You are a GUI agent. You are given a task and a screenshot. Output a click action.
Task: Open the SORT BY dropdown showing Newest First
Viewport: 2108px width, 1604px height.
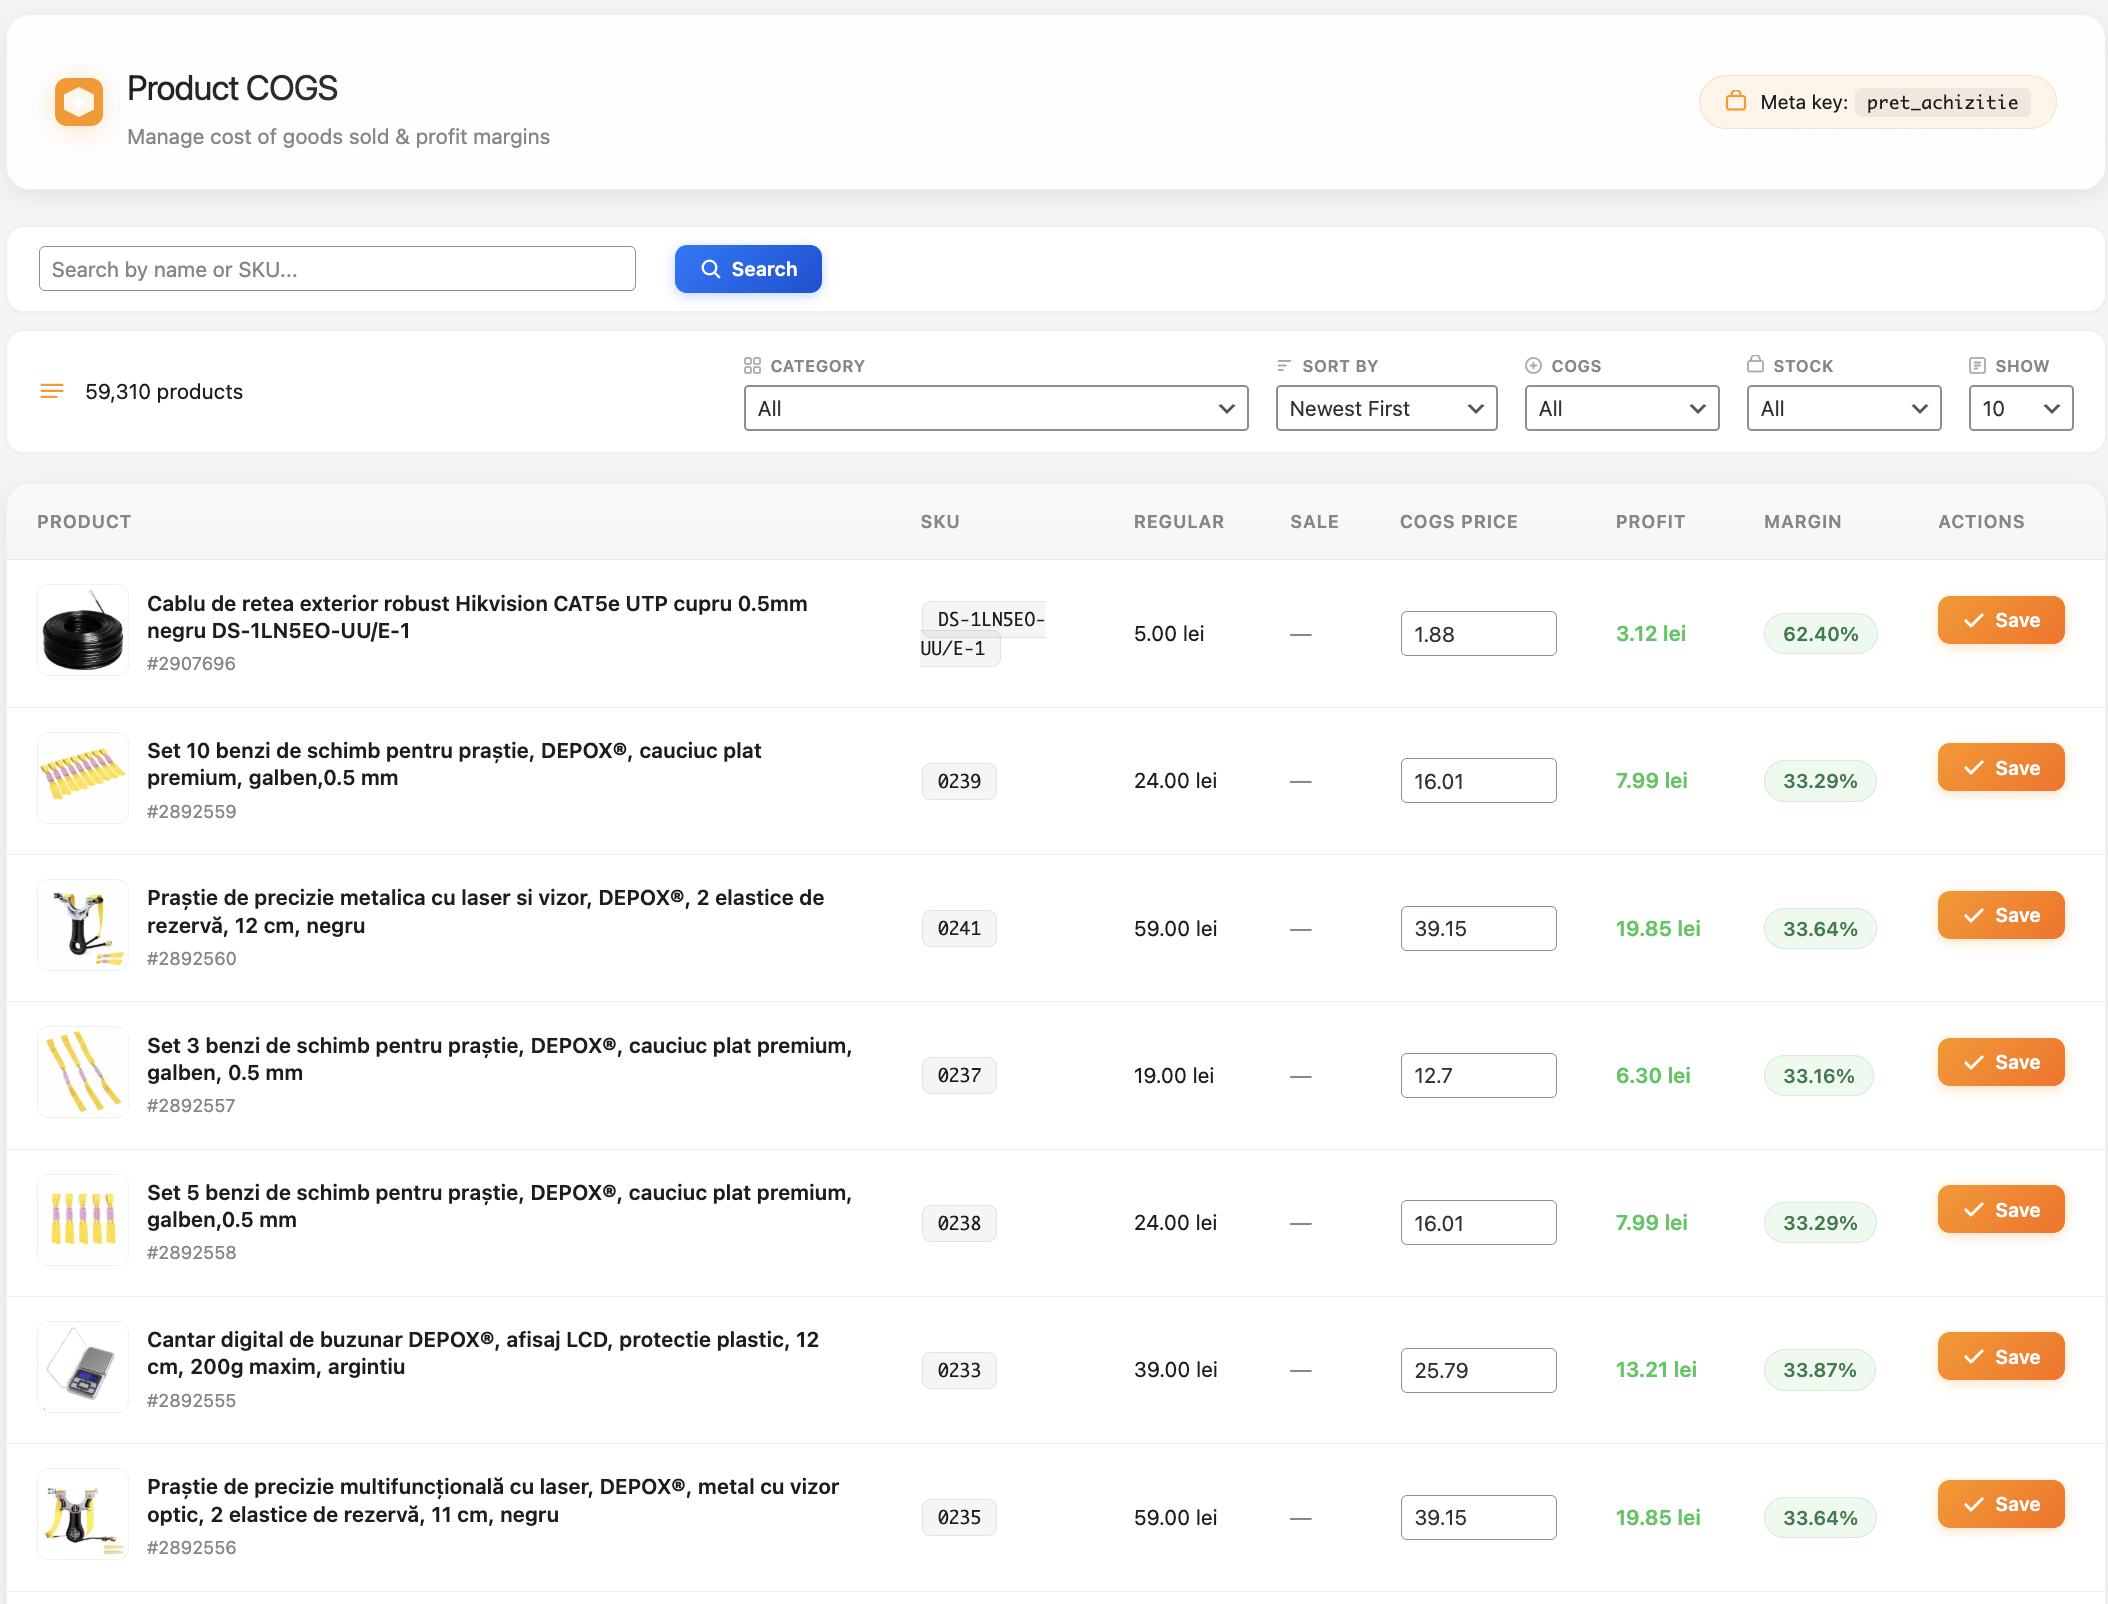(x=1386, y=408)
